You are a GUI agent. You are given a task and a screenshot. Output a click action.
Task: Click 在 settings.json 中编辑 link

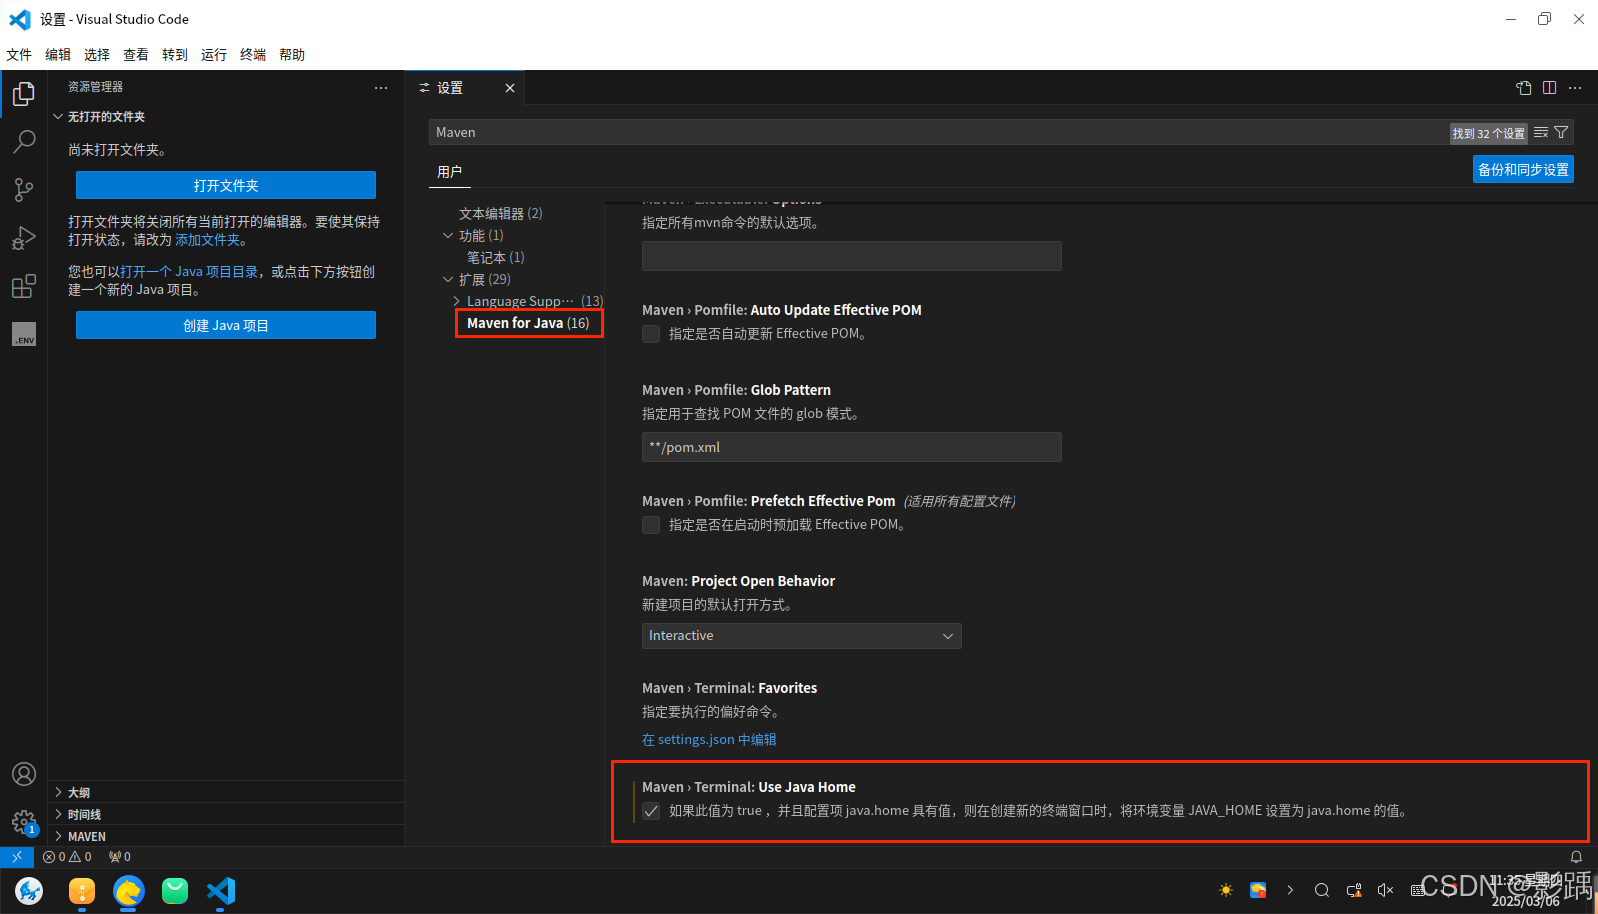709,740
